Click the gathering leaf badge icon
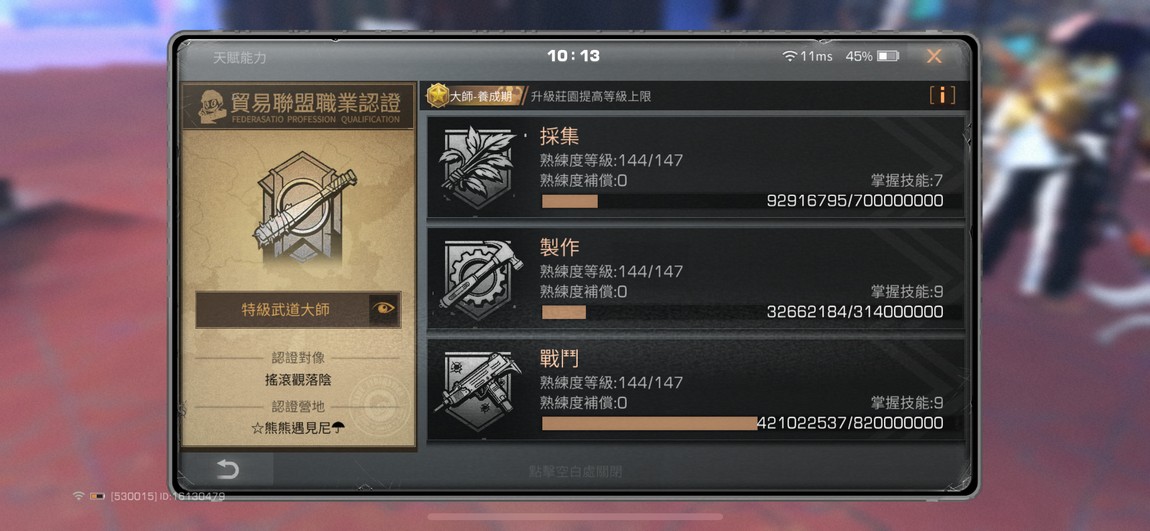 (x=477, y=167)
